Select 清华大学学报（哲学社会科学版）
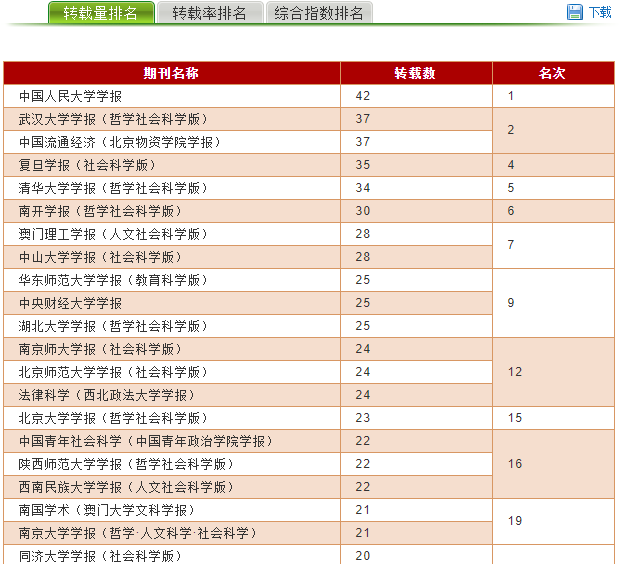The image size is (634, 564). [113, 188]
